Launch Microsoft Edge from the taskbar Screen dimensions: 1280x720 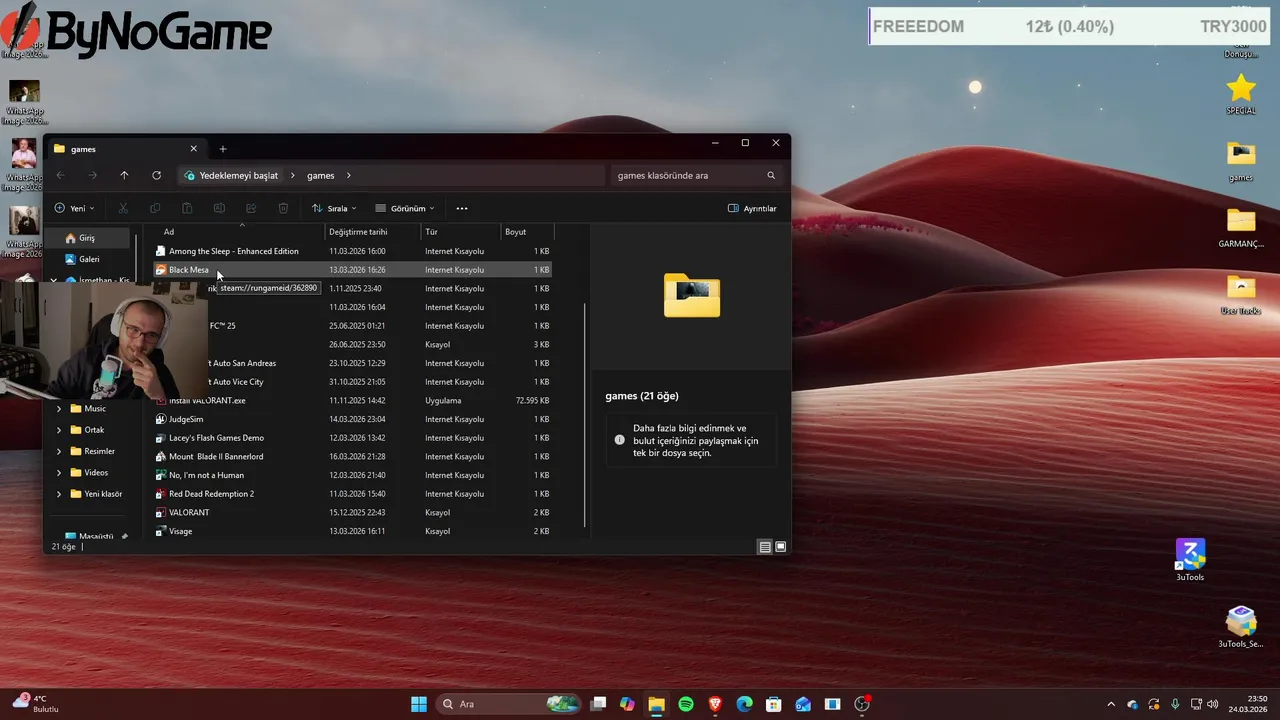(744, 704)
